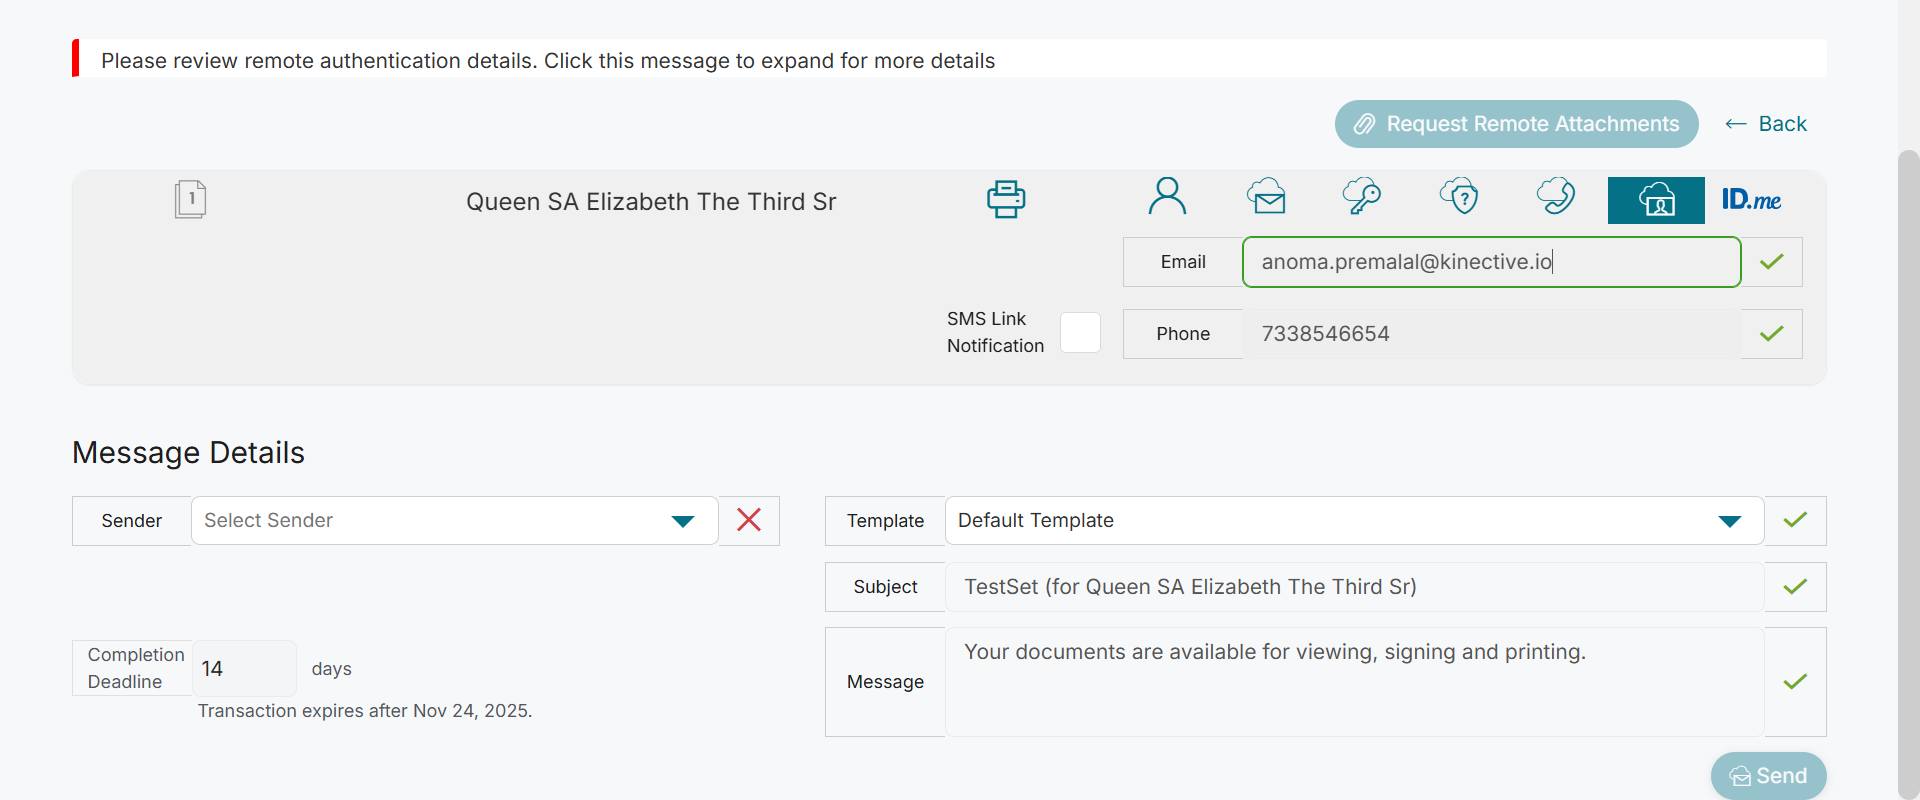The image size is (1920, 800).
Task: Click into the Email input field
Action: point(1490,262)
